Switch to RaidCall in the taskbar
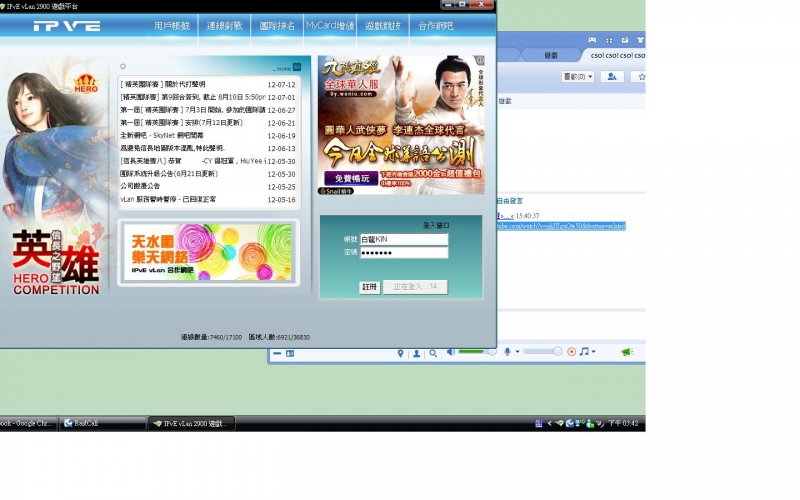Viewport: 800px width, 500px height. pos(103,423)
